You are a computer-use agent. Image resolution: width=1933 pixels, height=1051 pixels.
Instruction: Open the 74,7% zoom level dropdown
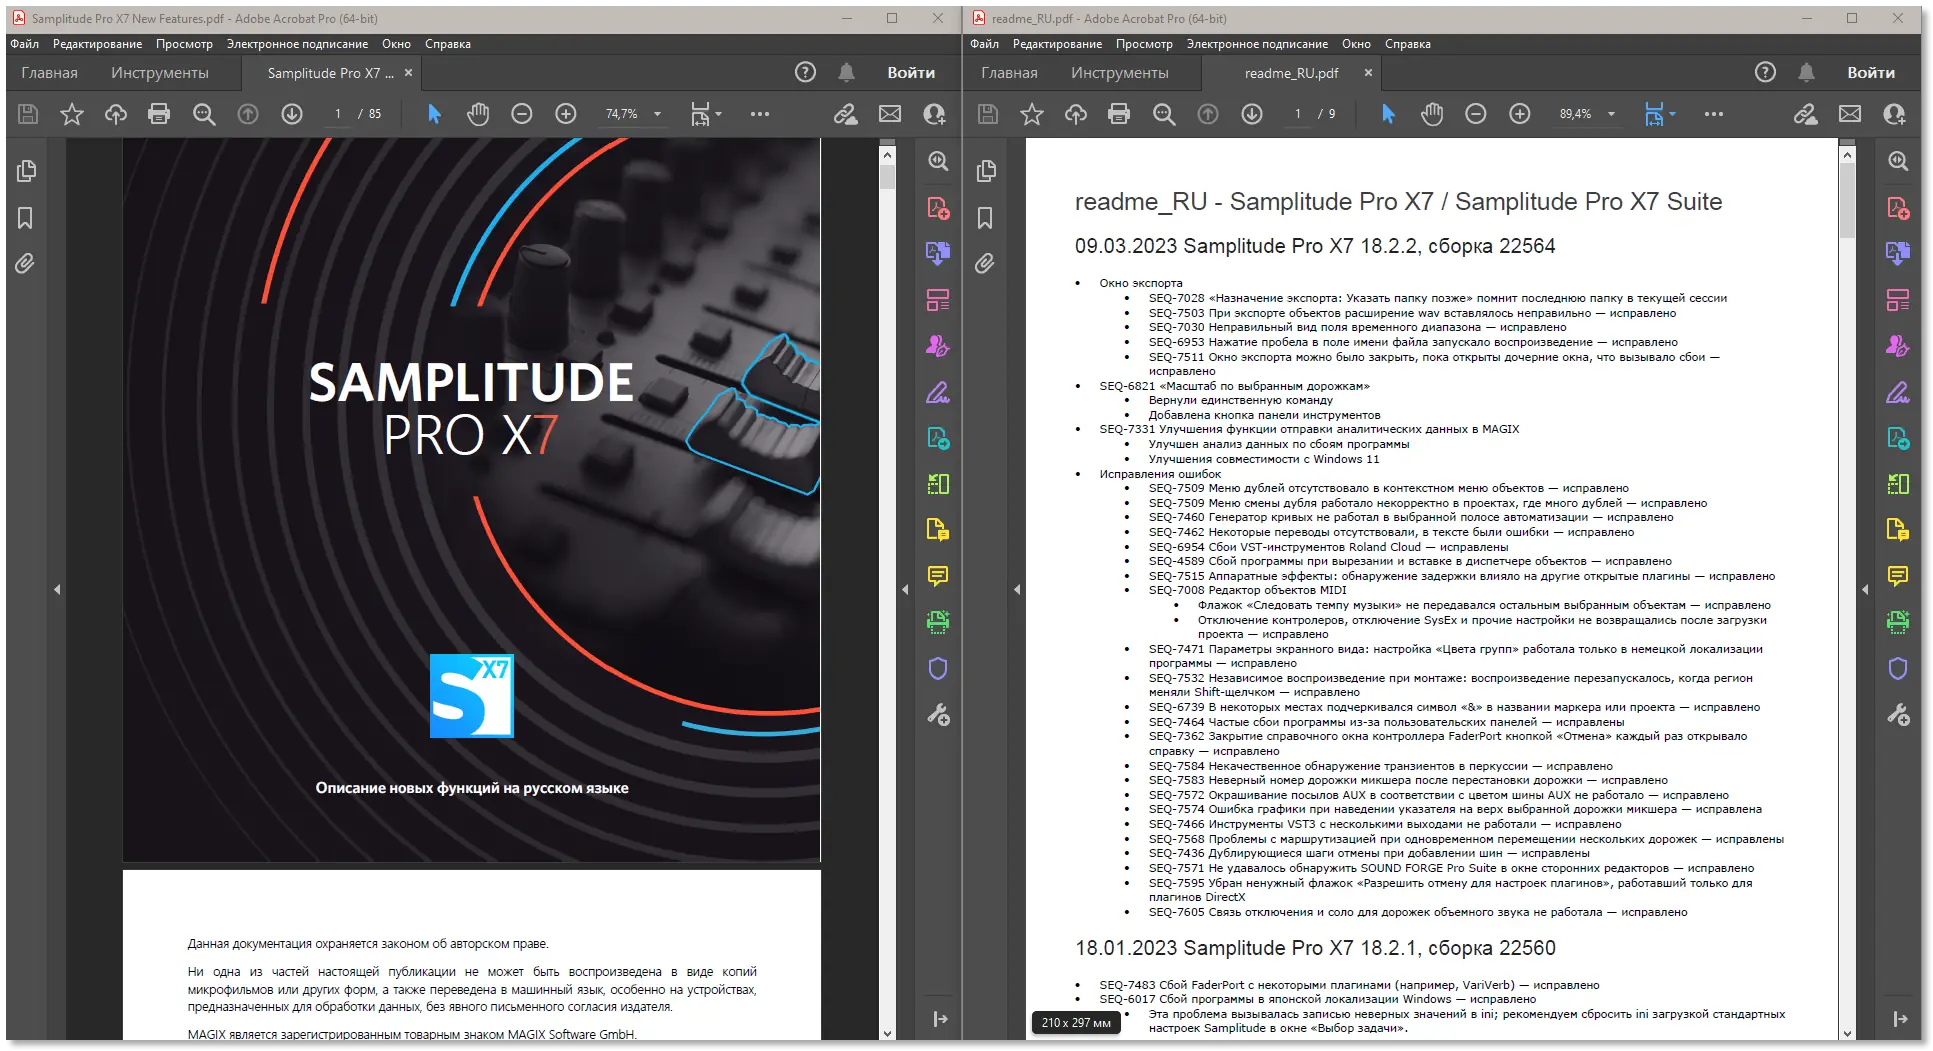point(657,114)
